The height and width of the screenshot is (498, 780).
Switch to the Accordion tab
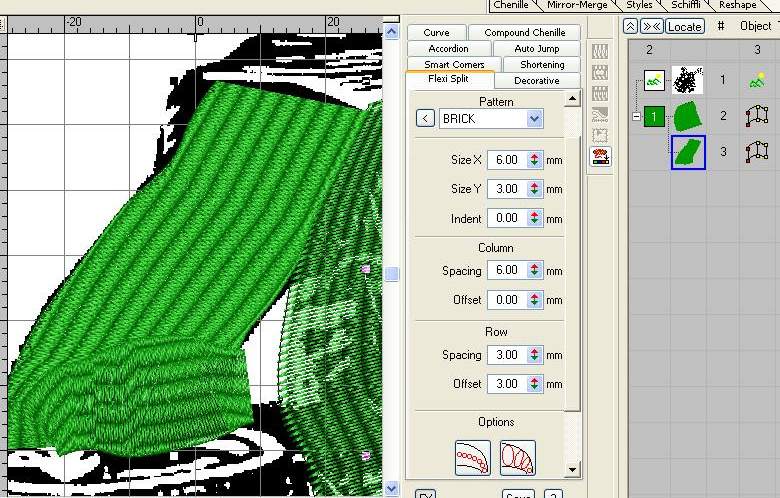pyautogui.click(x=449, y=49)
